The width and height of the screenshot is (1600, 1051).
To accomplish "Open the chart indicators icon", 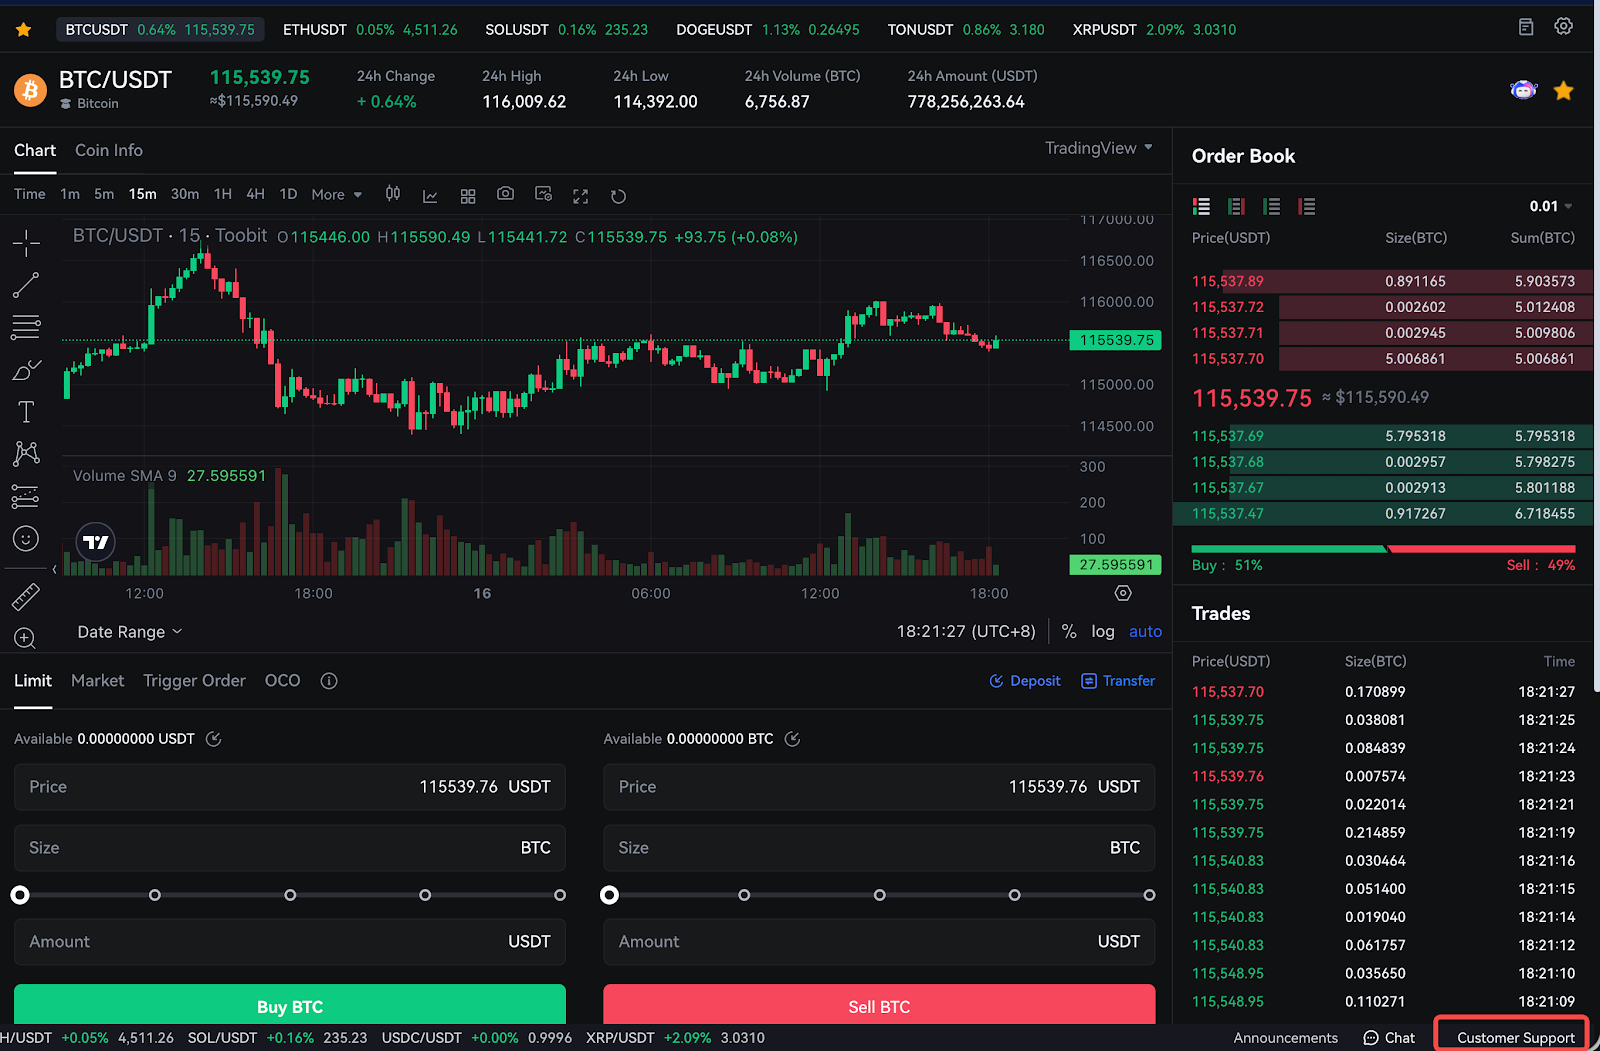I will [x=430, y=196].
